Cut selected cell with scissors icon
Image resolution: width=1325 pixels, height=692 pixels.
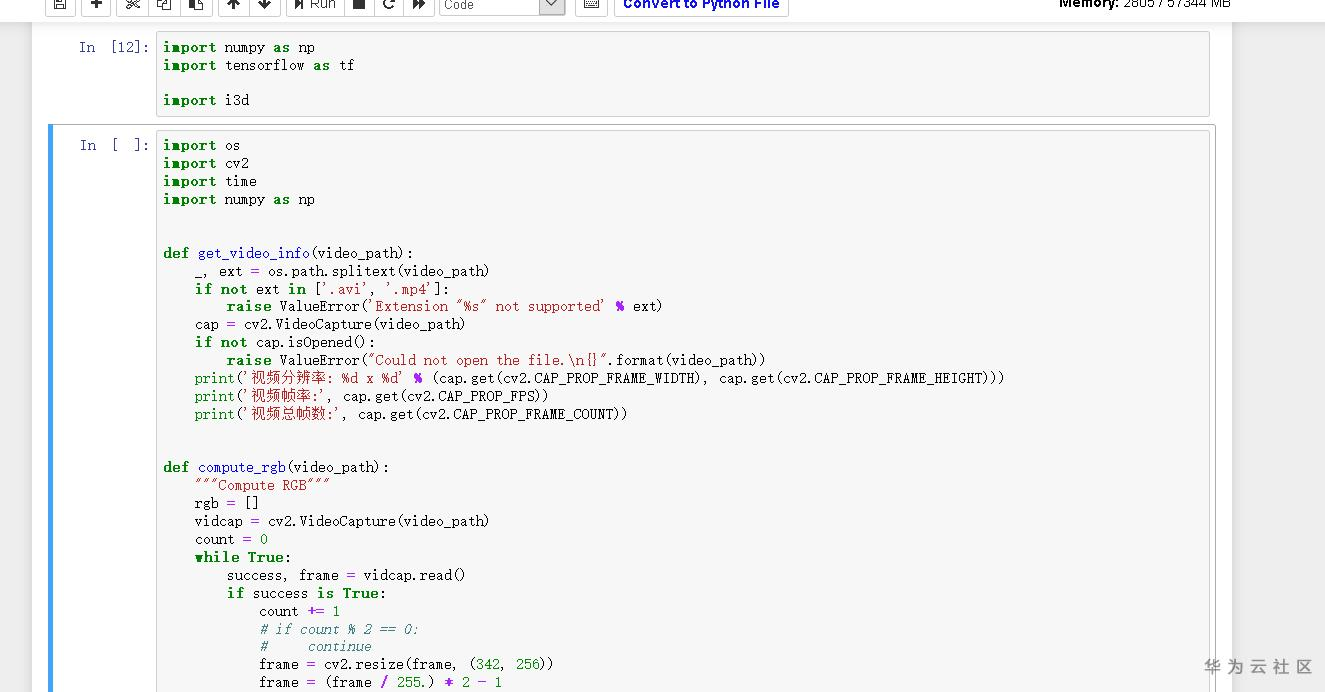(132, 5)
